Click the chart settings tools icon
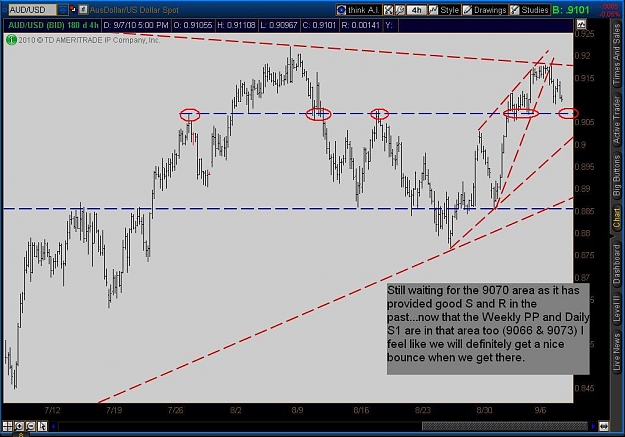The height and width of the screenshot is (437, 625). (388, 10)
